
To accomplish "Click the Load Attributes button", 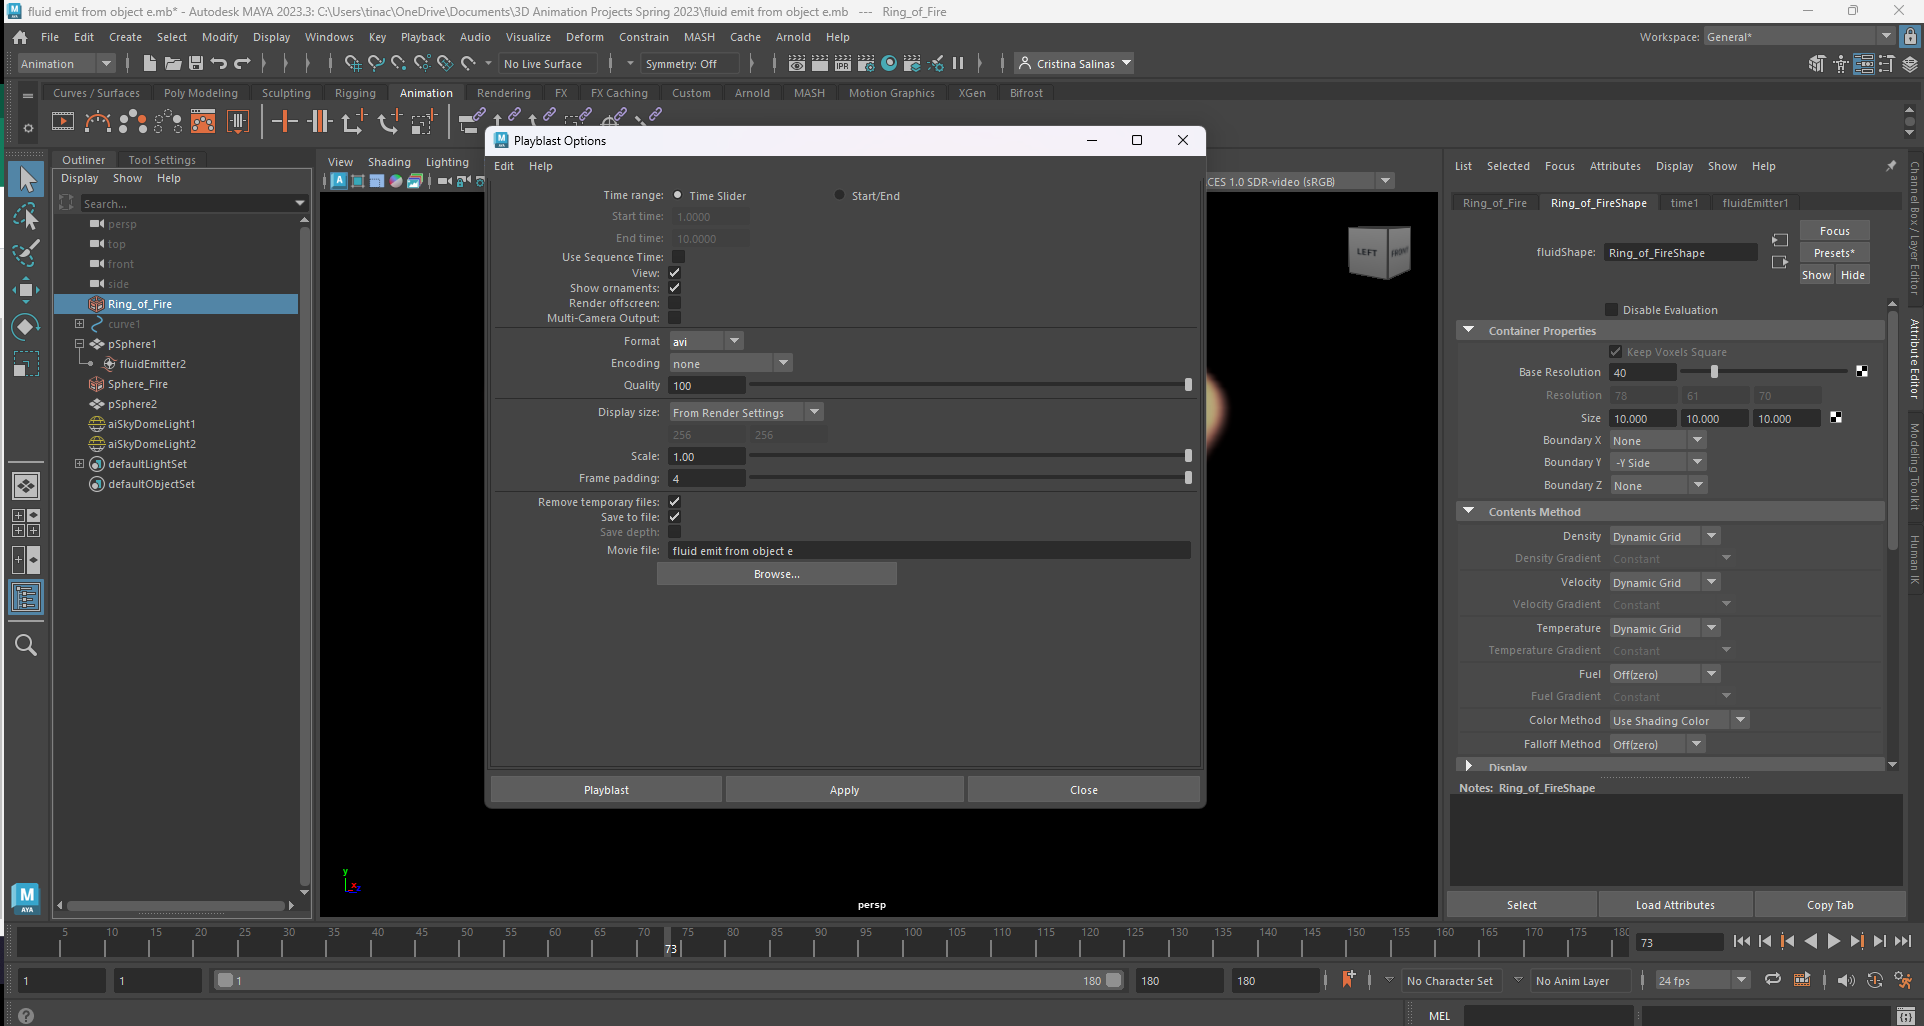I will (x=1675, y=905).
